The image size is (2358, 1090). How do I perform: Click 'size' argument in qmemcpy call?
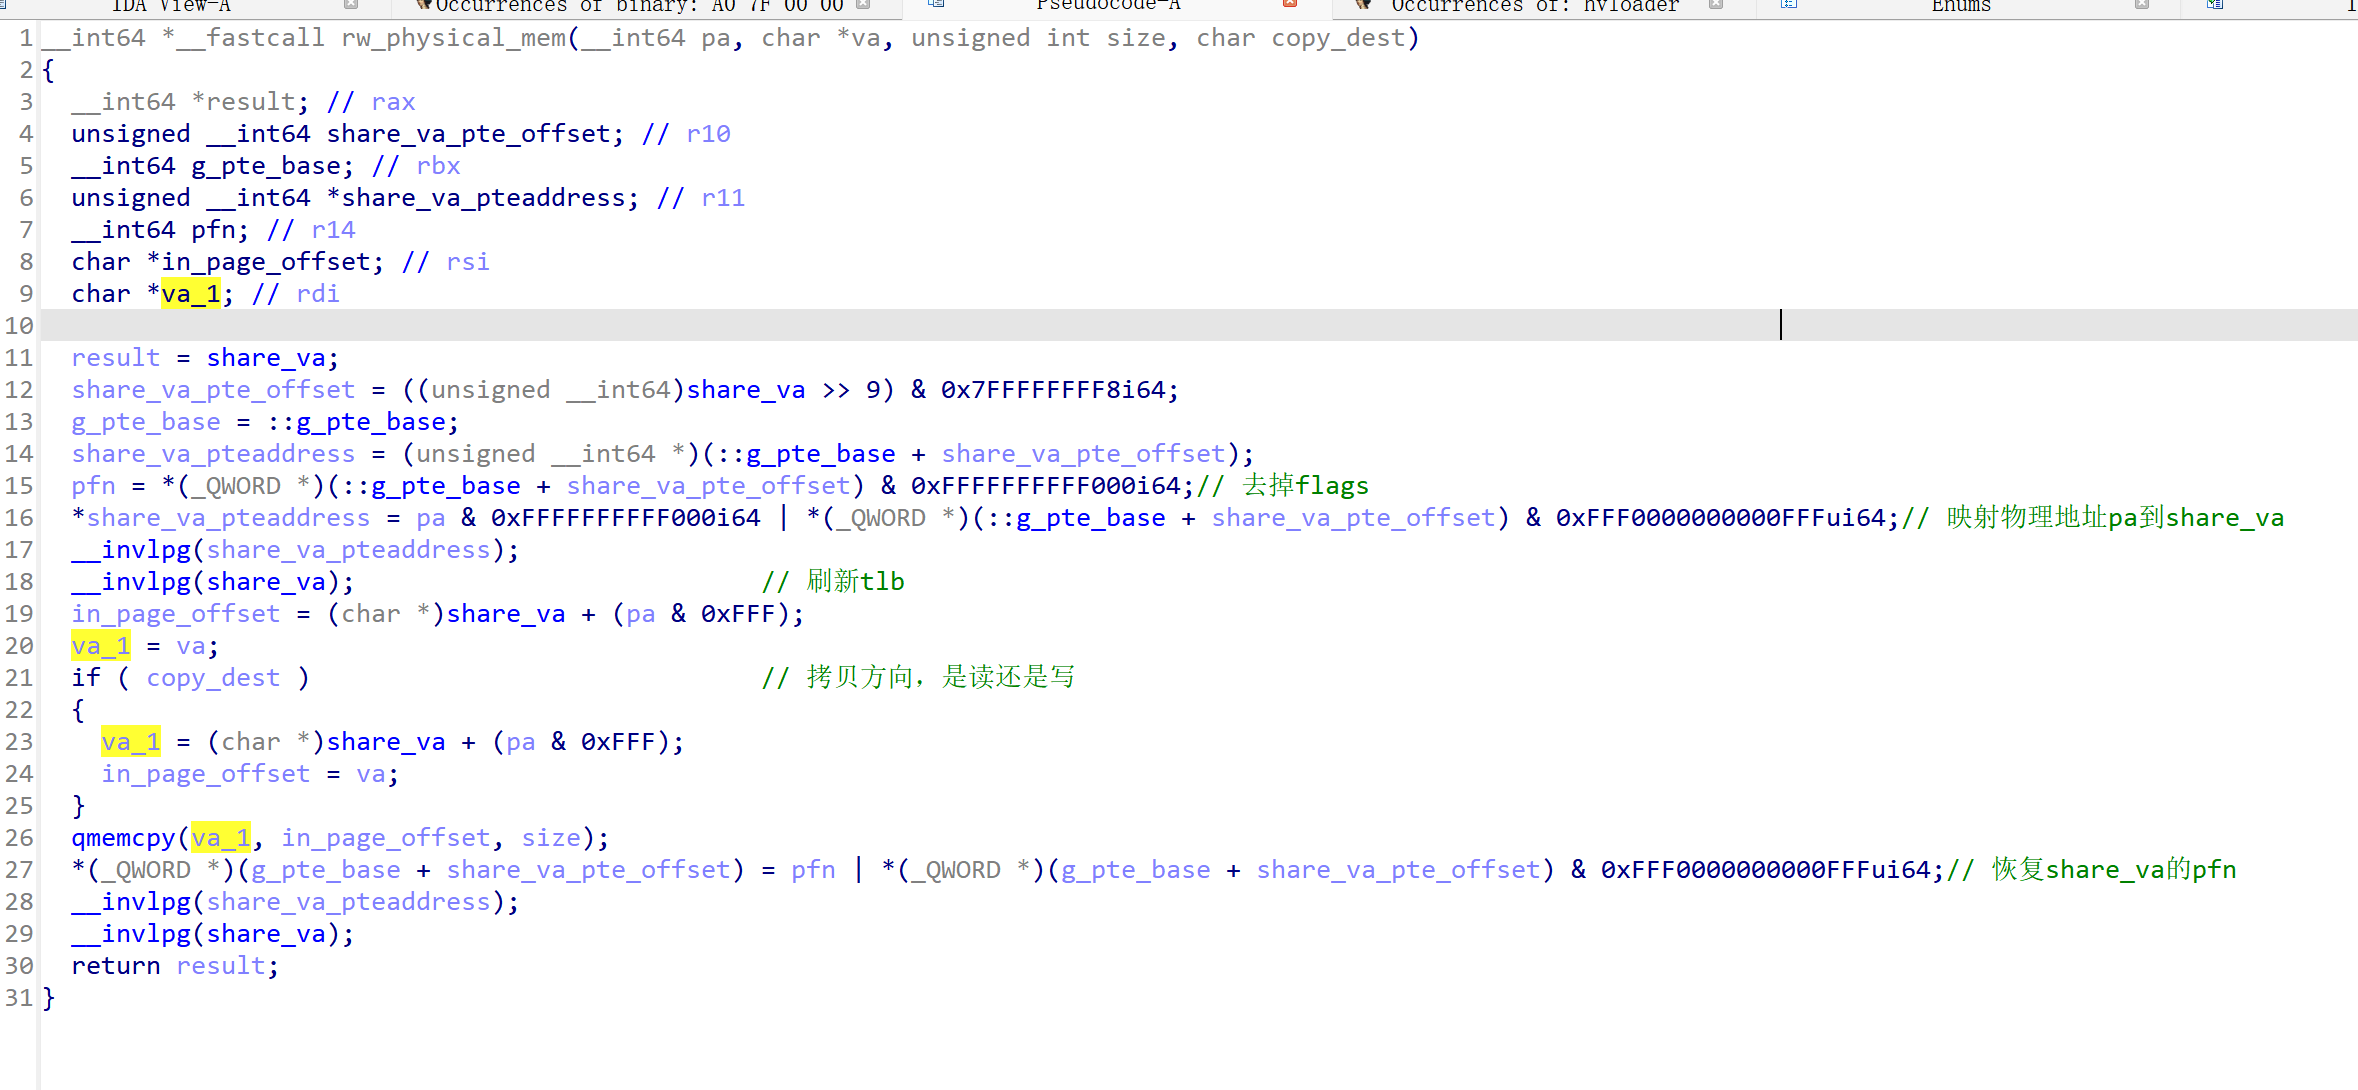551,838
